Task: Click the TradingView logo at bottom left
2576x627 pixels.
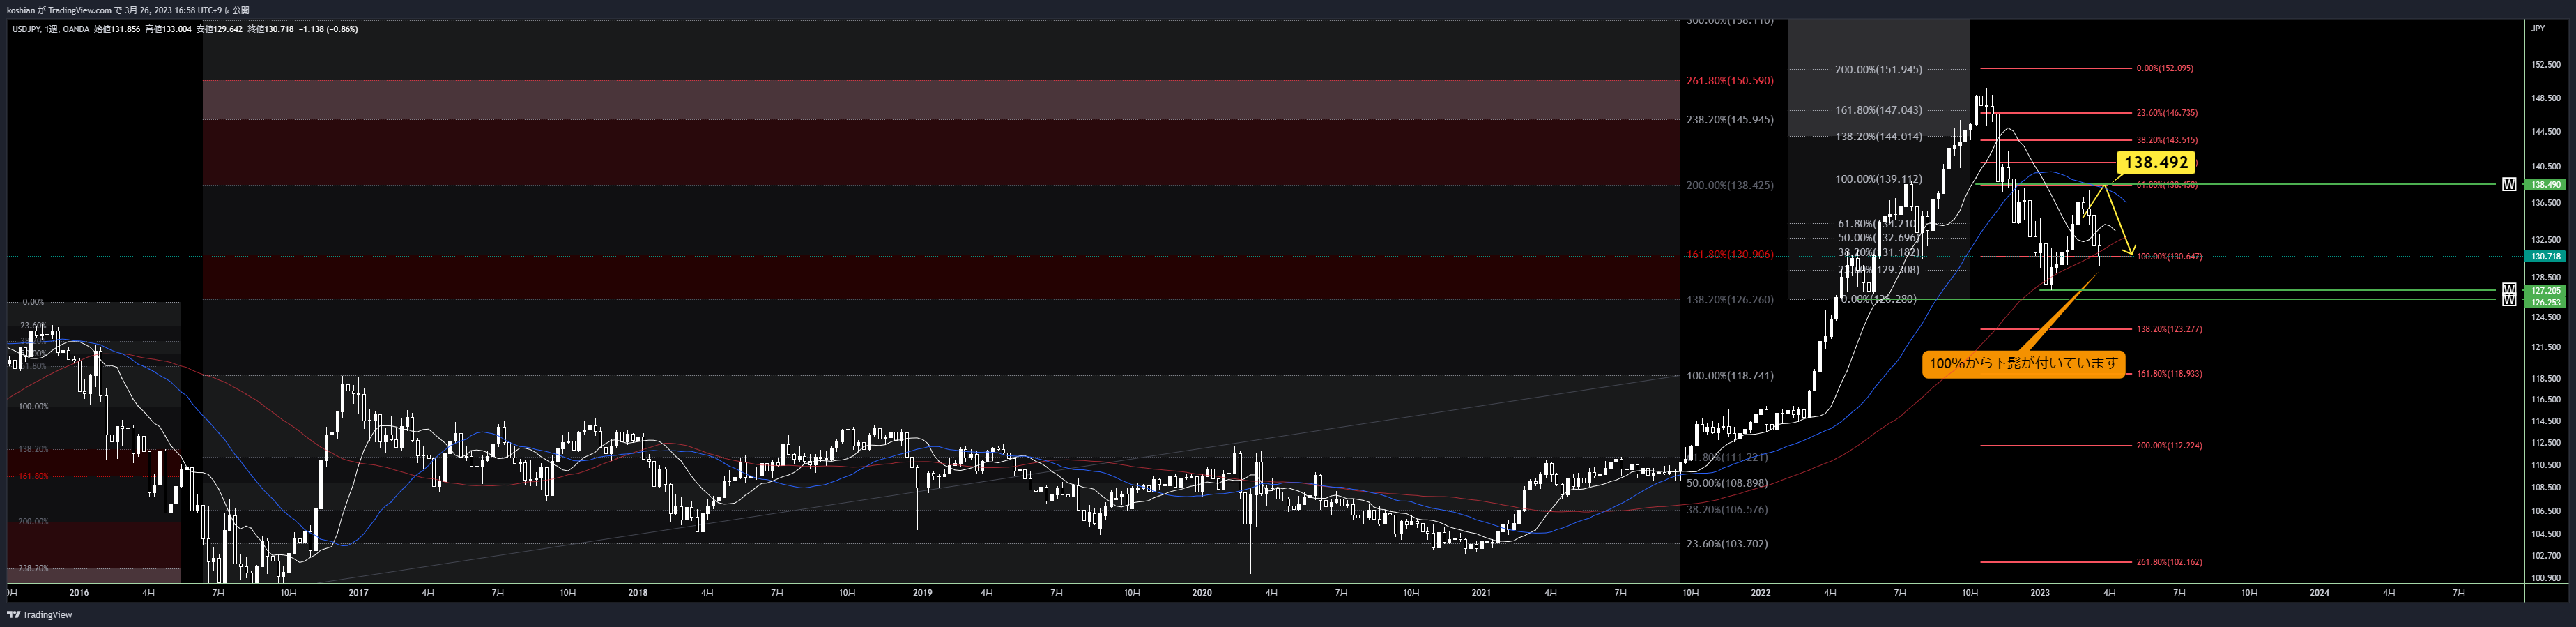Action: tap(40, 615)
